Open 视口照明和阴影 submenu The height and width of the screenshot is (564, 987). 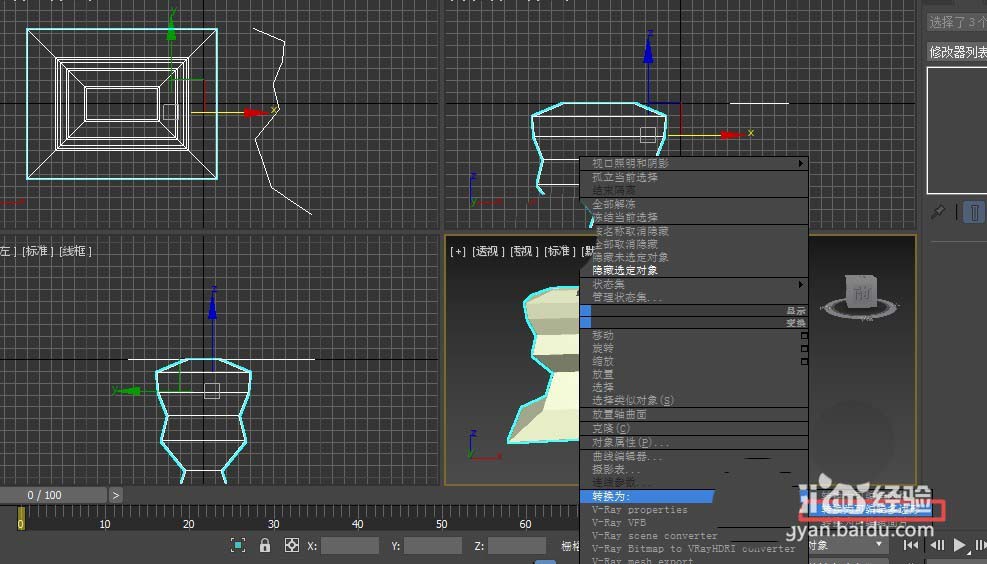pos(694,164)
